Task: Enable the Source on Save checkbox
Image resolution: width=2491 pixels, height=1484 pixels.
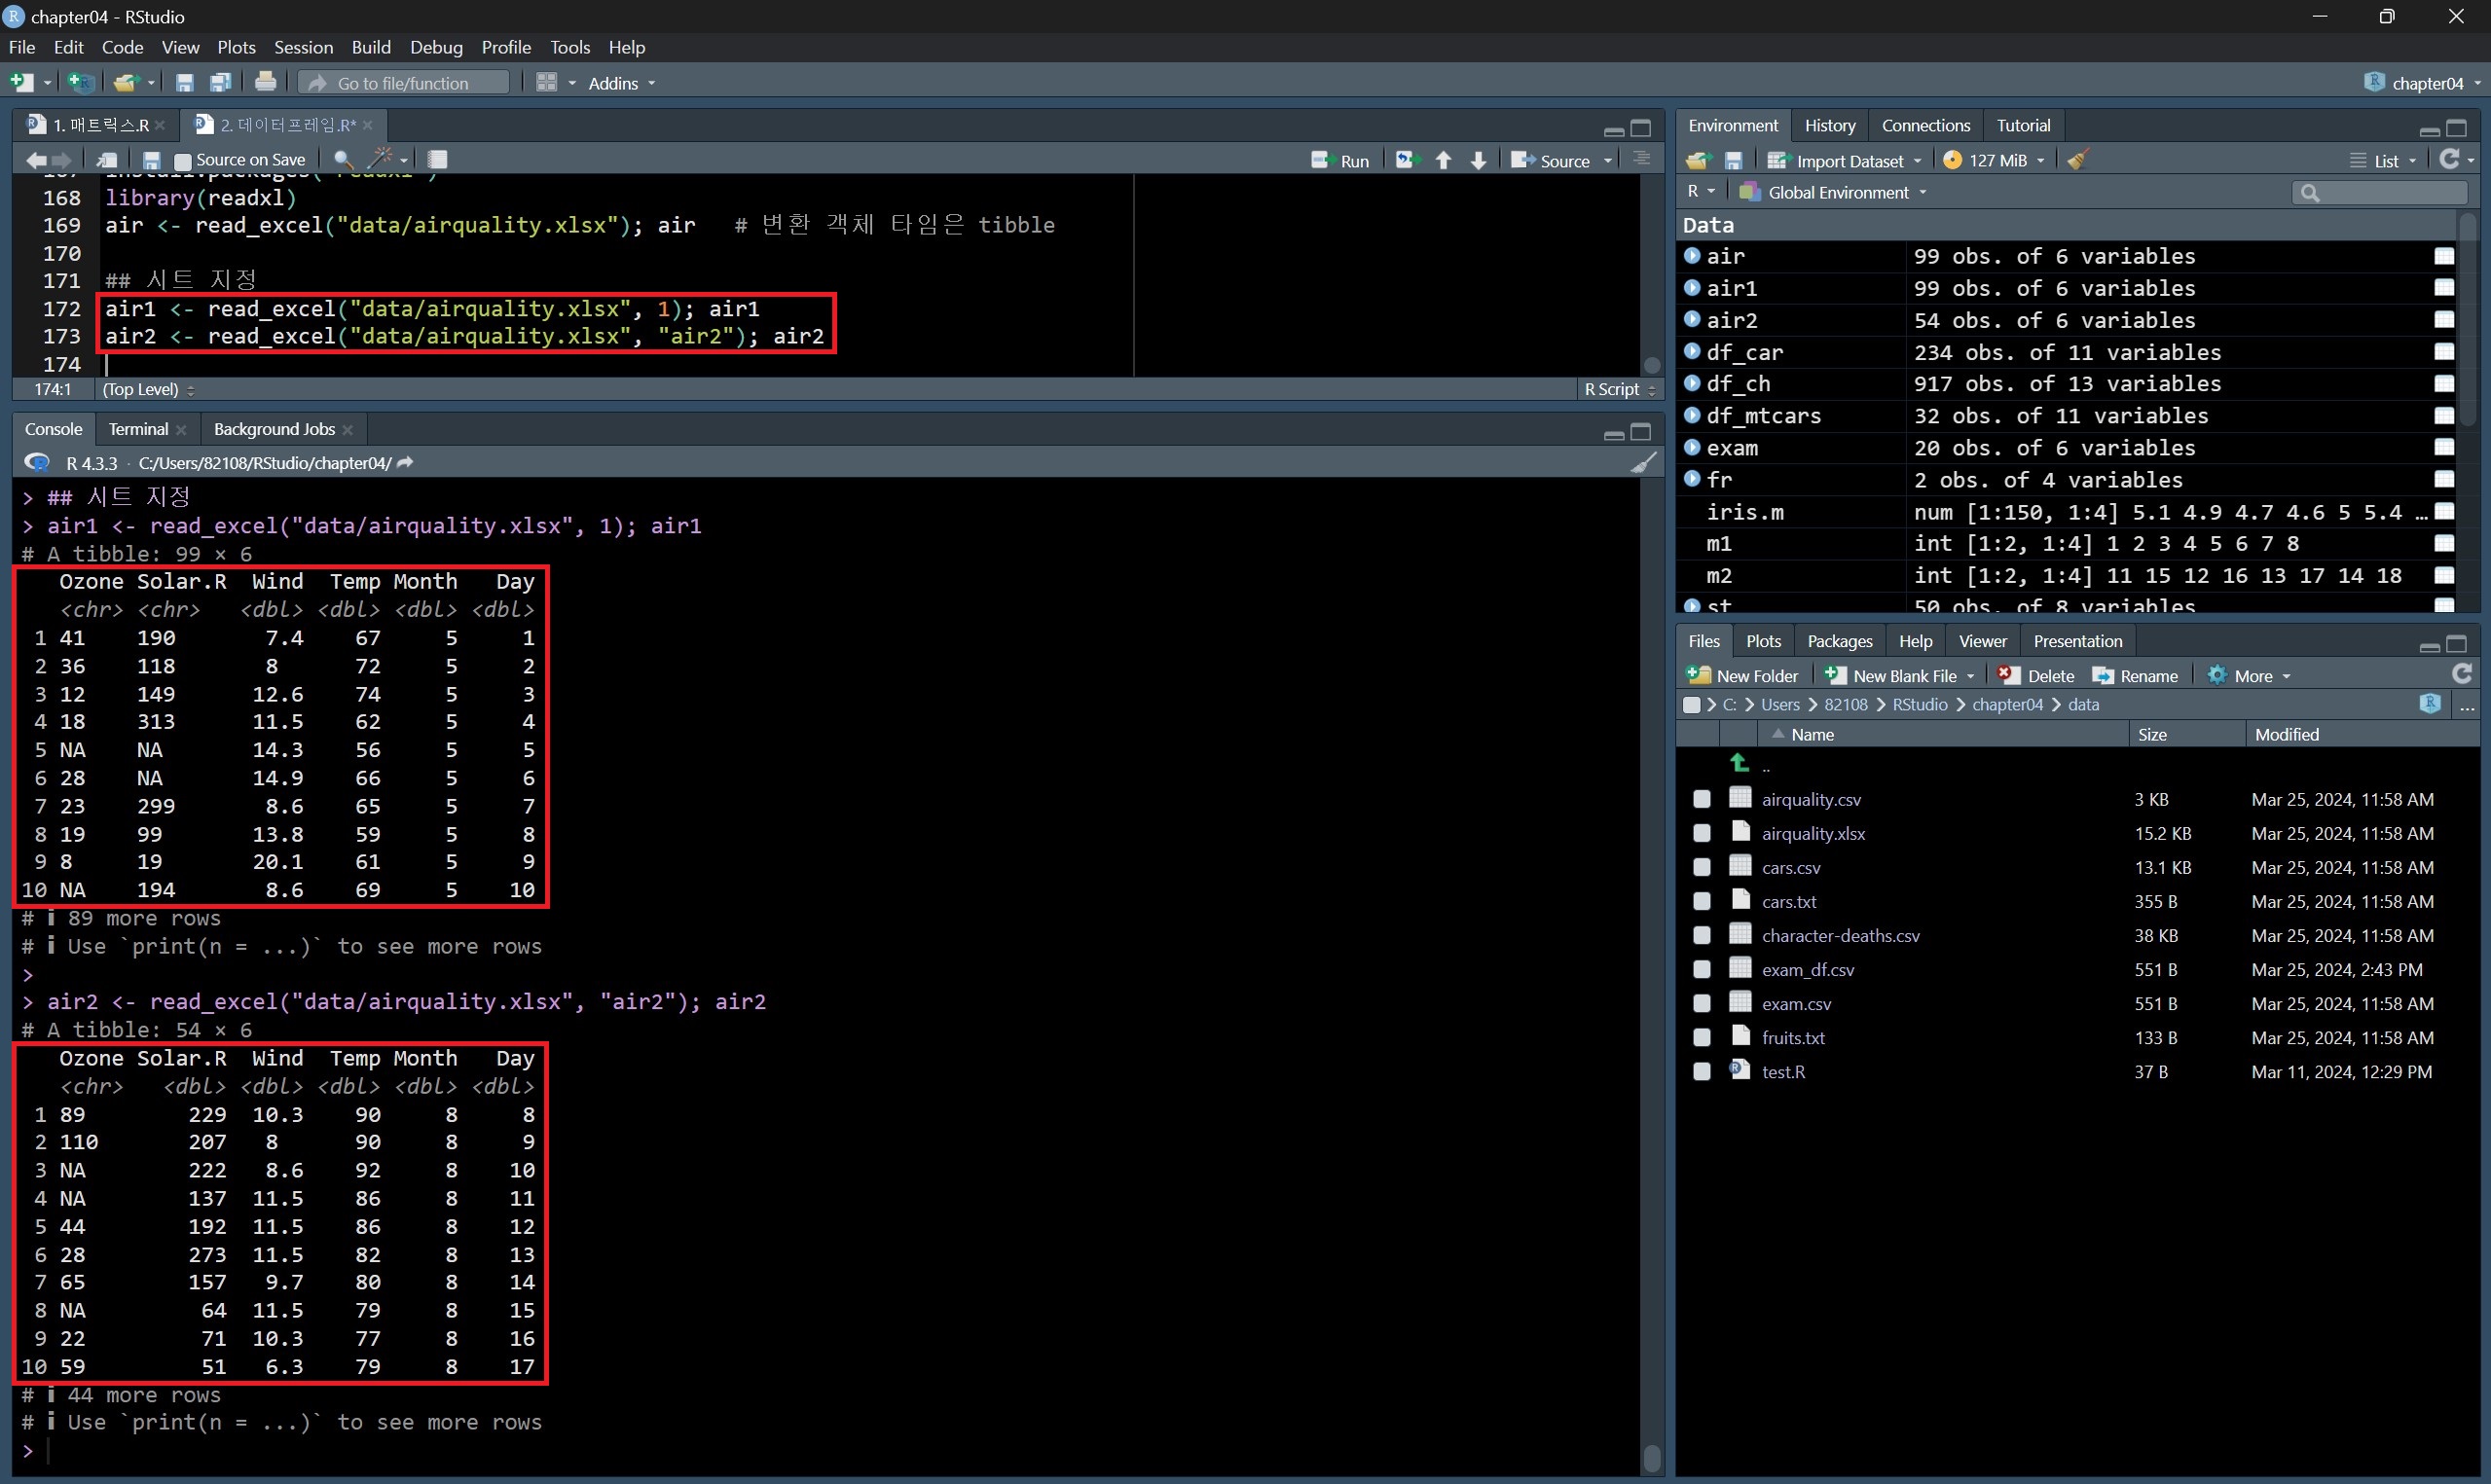Action: pos(182,161)
